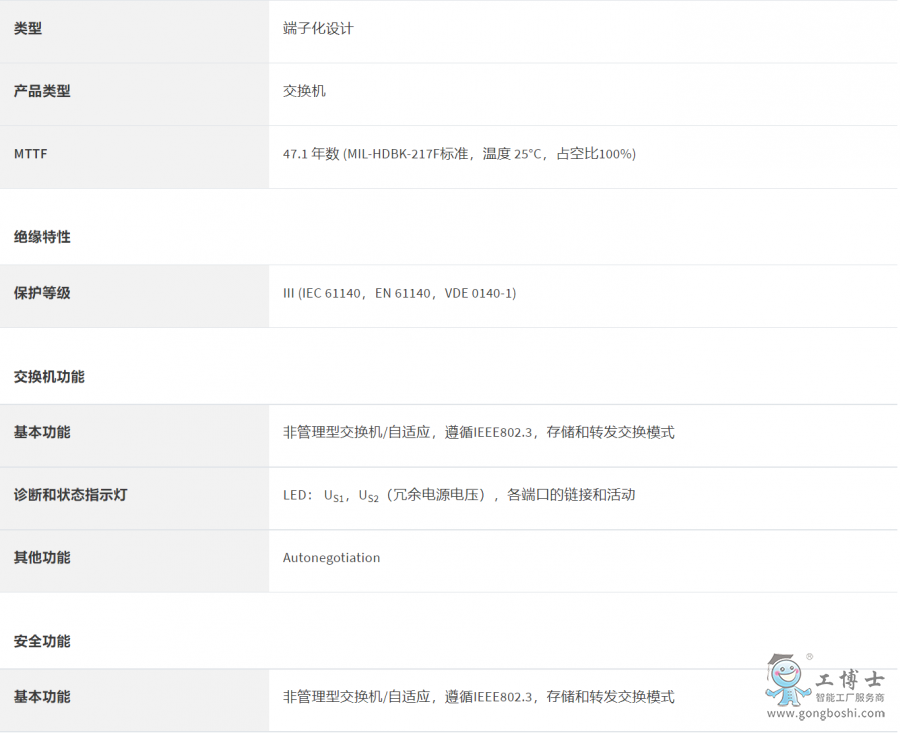This screenshot has height=733, width=900.
Task: Click the 安全功能 section heading
Action: pos(42,641)
